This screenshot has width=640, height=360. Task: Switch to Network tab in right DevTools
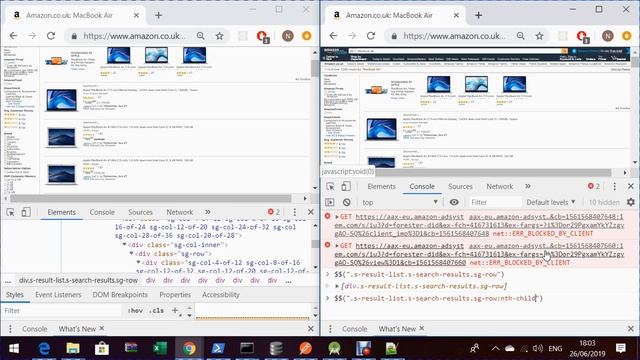[x=500, y=187]
